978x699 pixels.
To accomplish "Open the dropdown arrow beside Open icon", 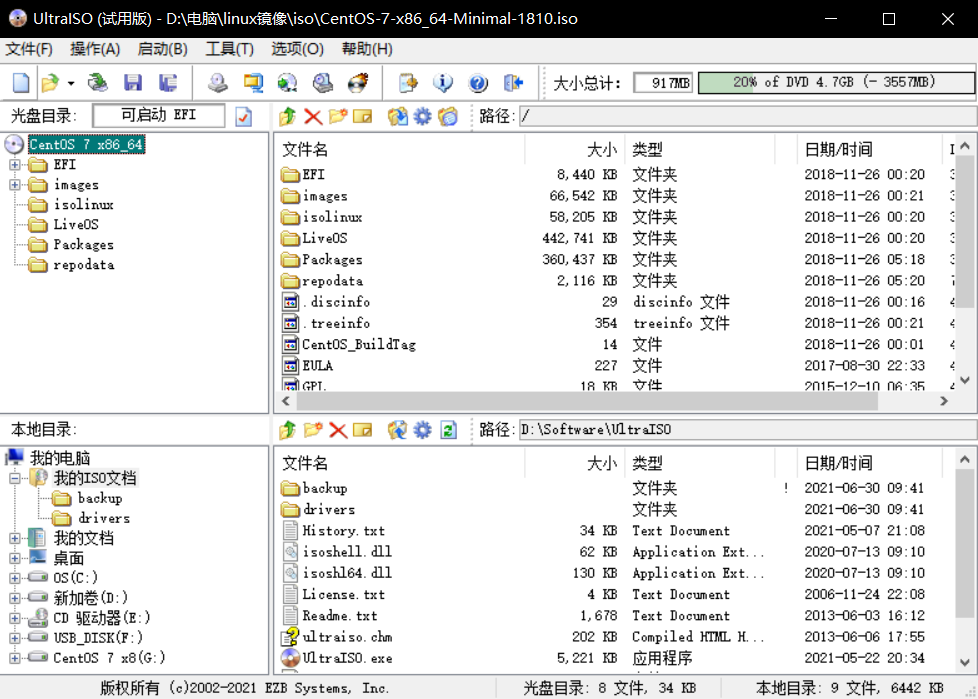I will pos(71,83).
